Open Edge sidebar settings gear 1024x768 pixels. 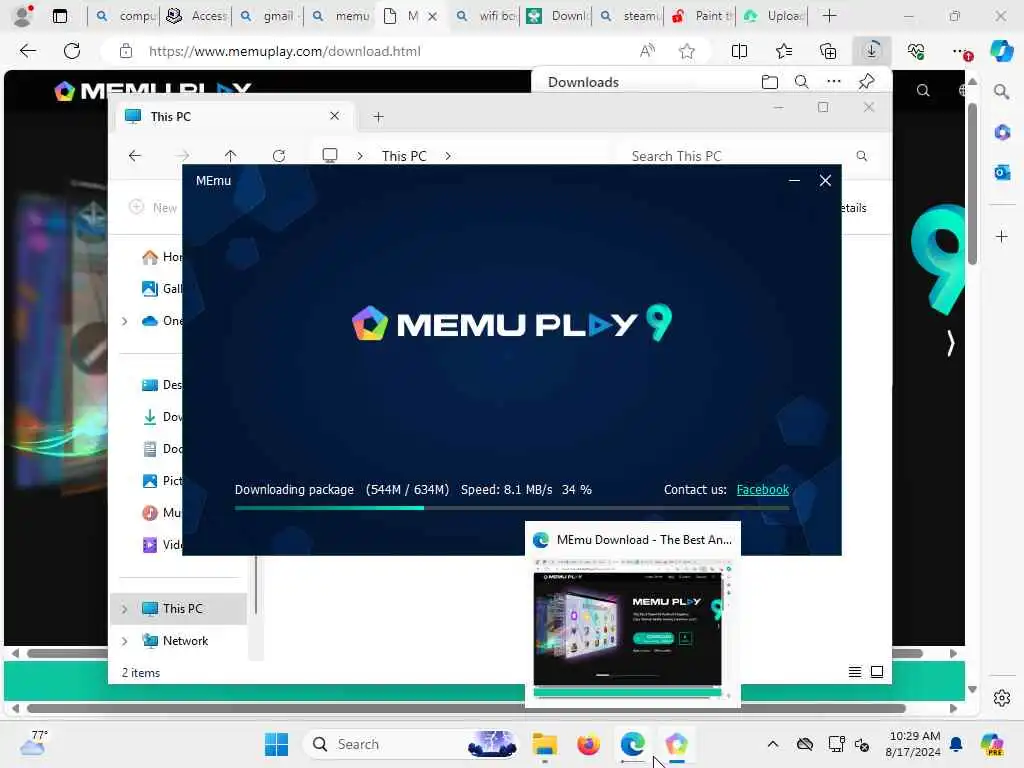coord(1002,698)
